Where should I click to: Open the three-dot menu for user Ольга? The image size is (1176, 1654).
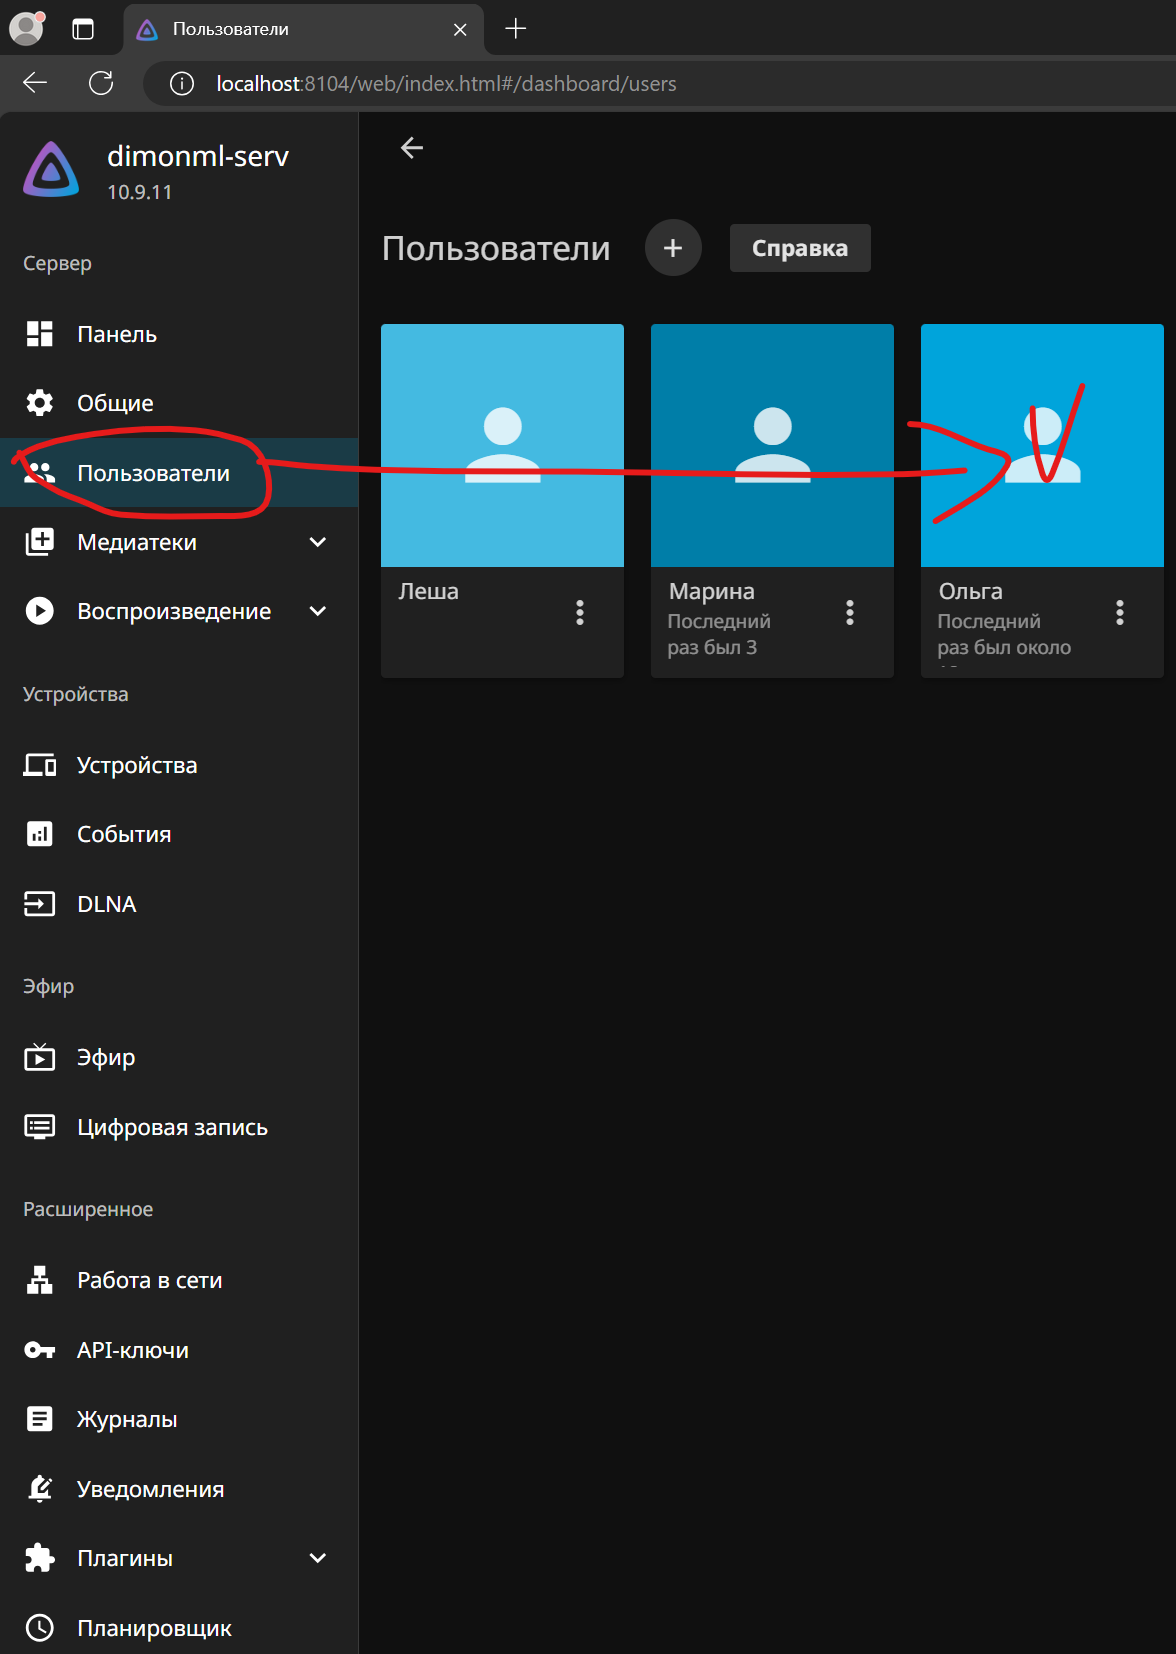[x=1120, y=612]
